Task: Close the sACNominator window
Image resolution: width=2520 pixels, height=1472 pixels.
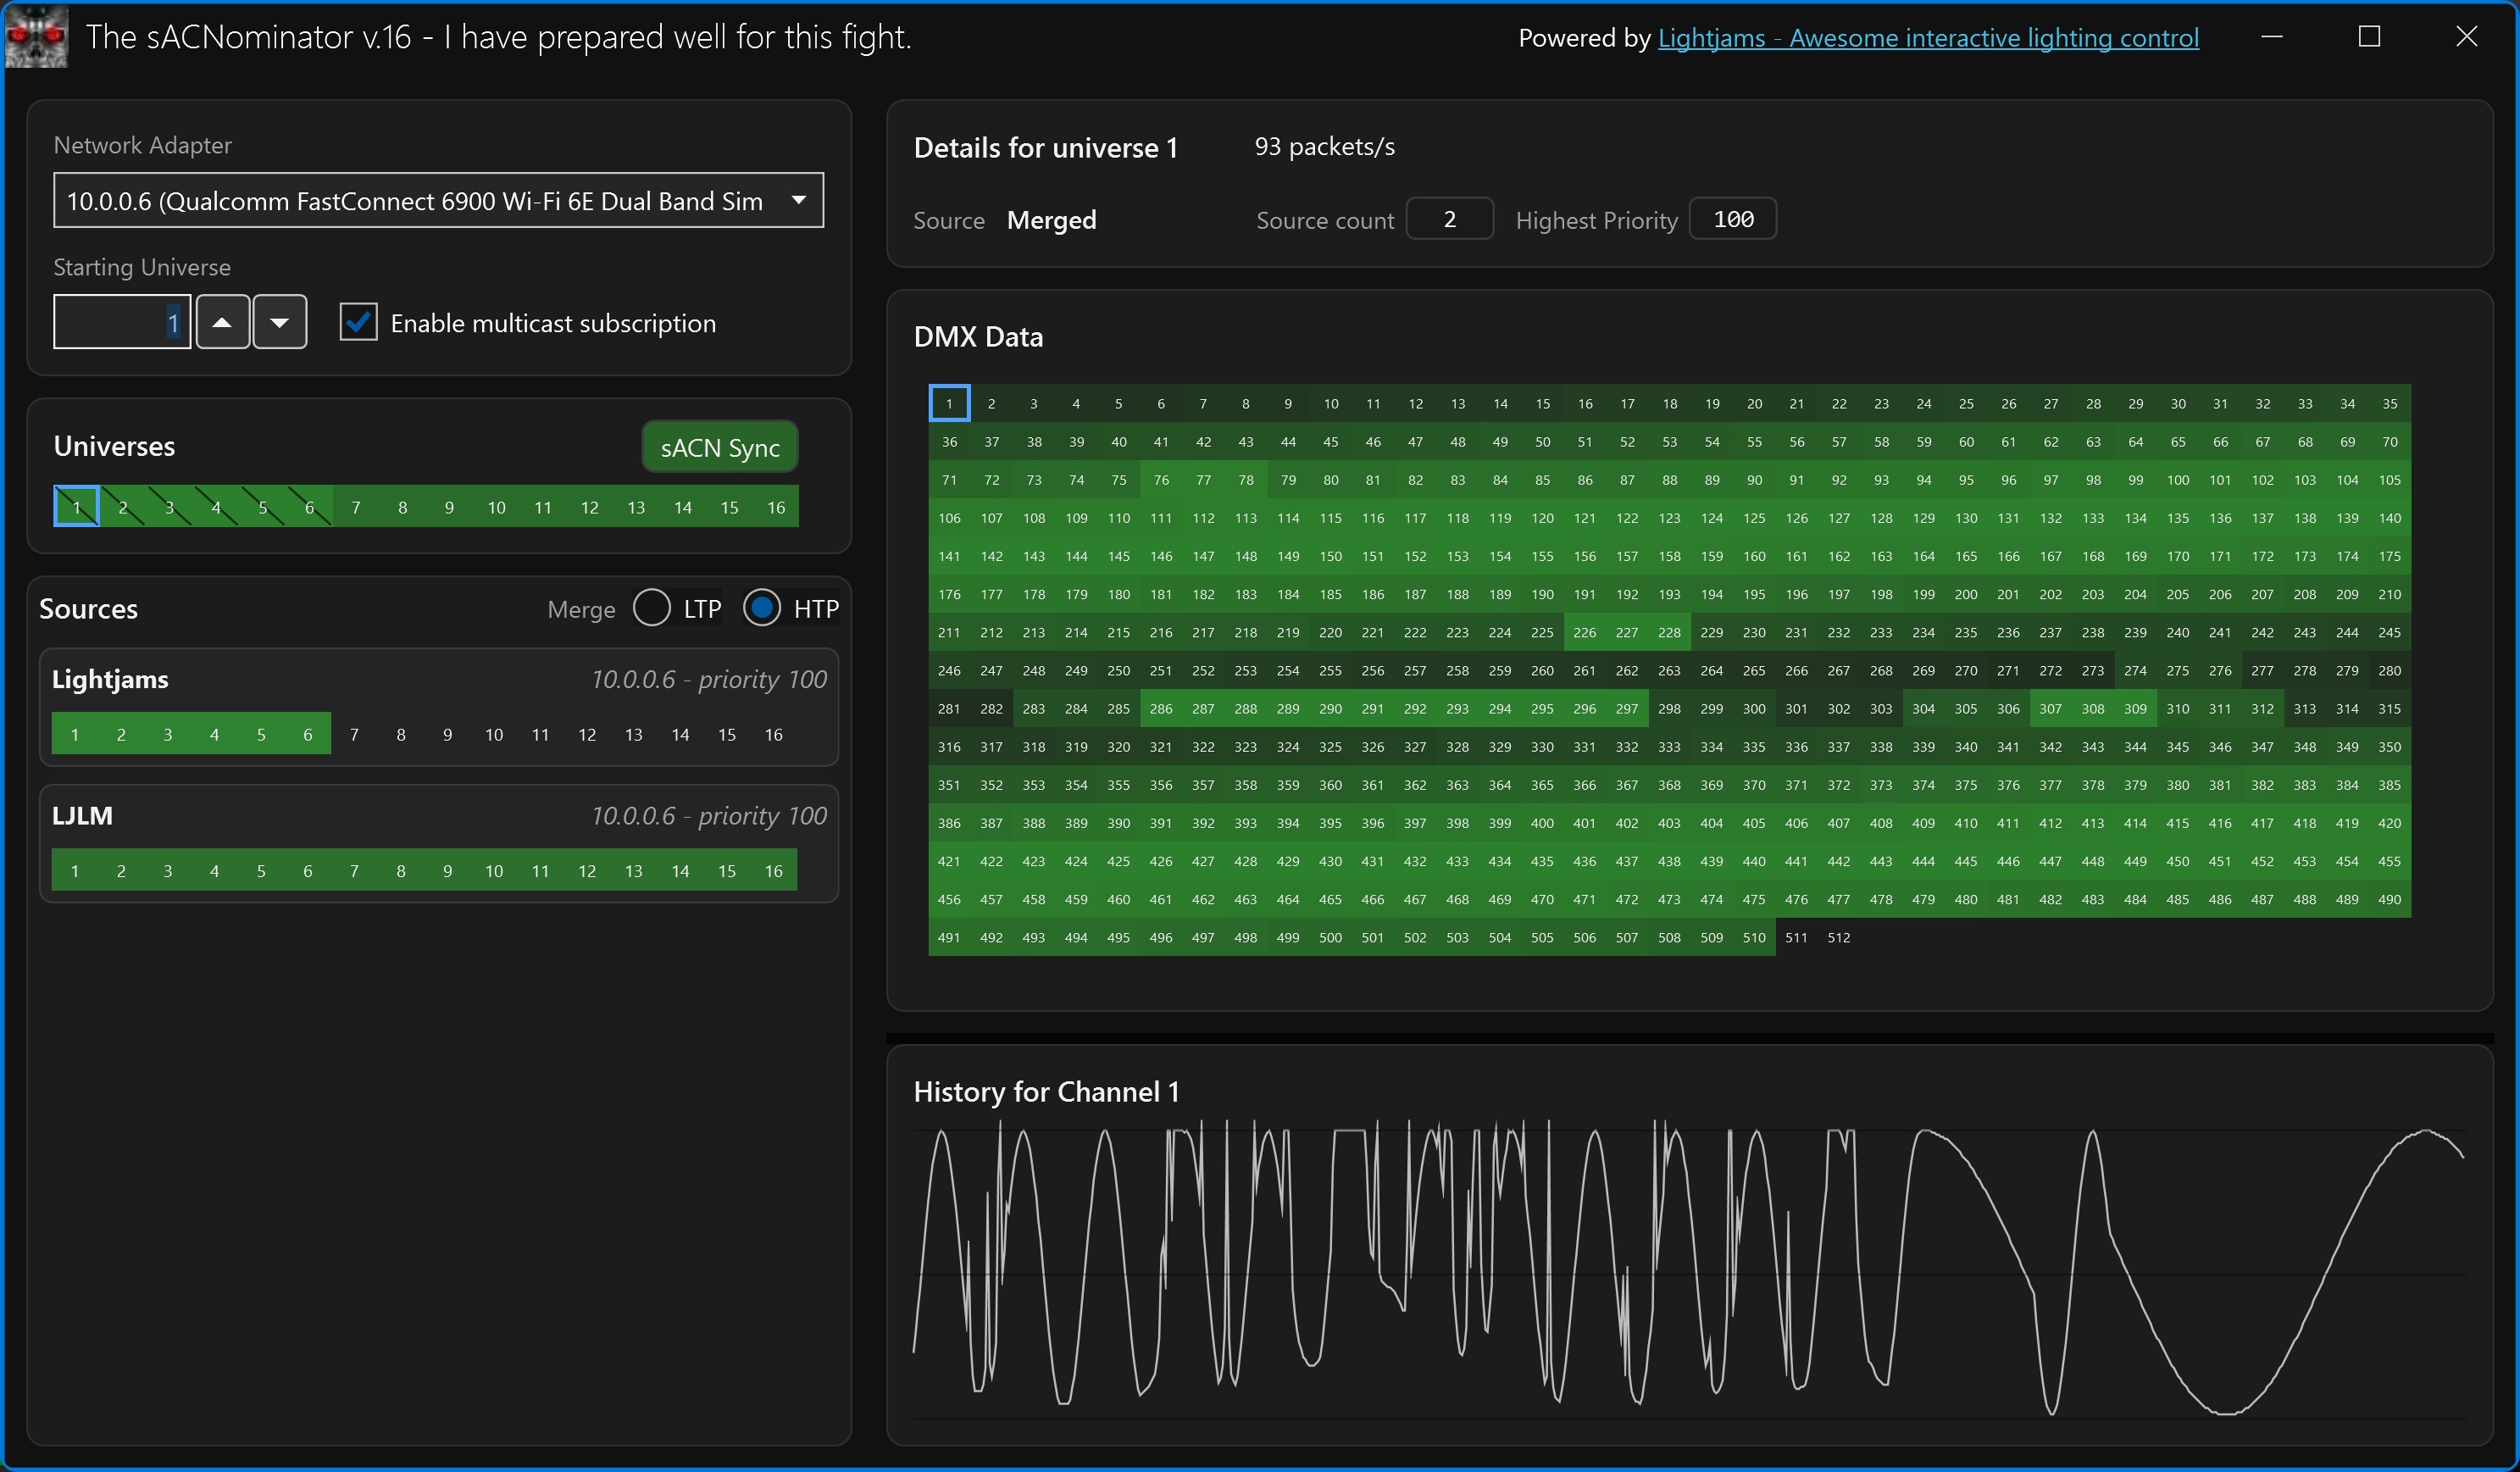Action: click(x=2466, y=37)
